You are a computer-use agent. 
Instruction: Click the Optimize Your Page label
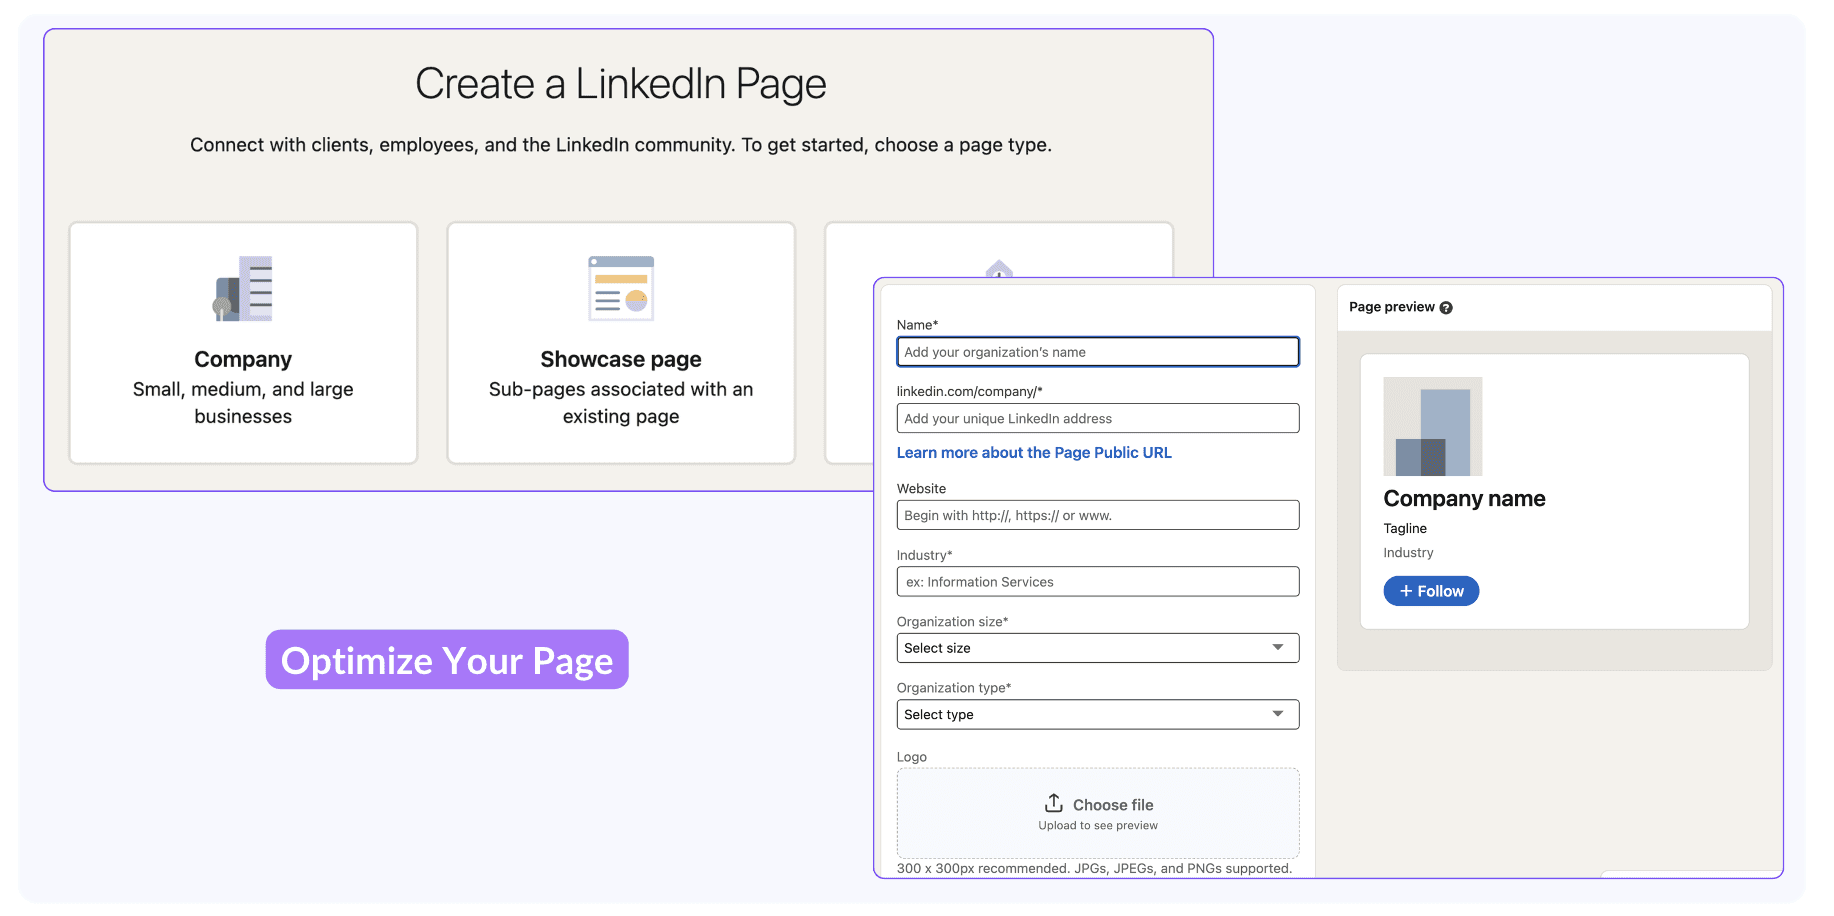[x=447, y=660]
